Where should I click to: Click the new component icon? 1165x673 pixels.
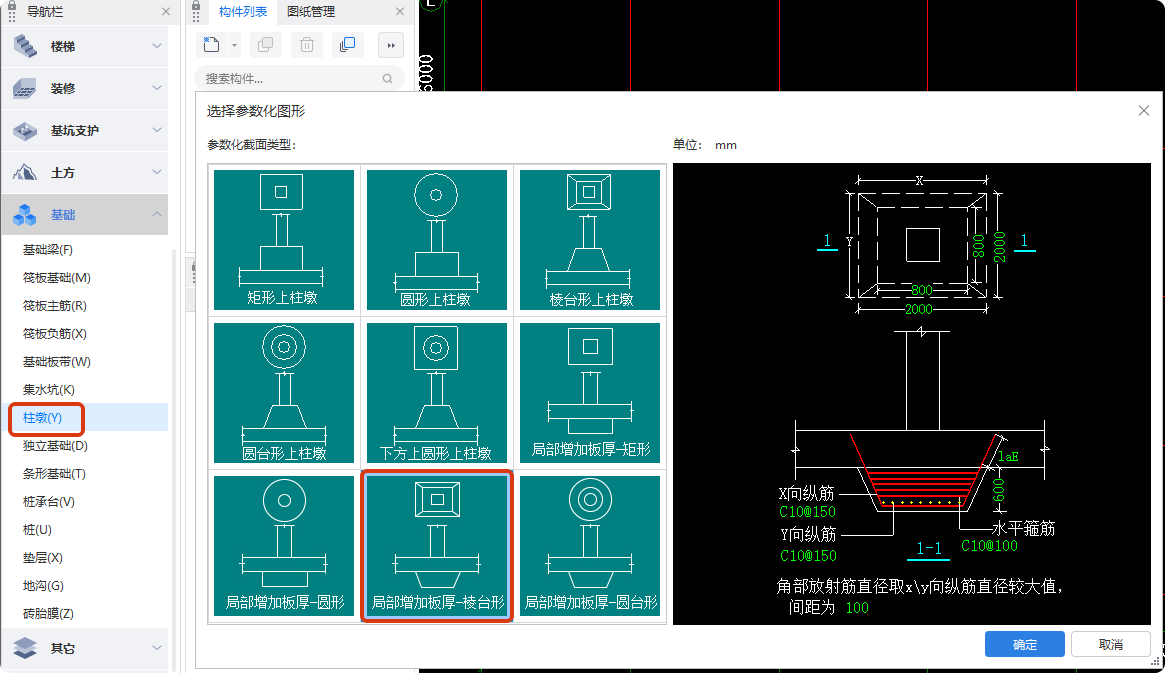212,45
